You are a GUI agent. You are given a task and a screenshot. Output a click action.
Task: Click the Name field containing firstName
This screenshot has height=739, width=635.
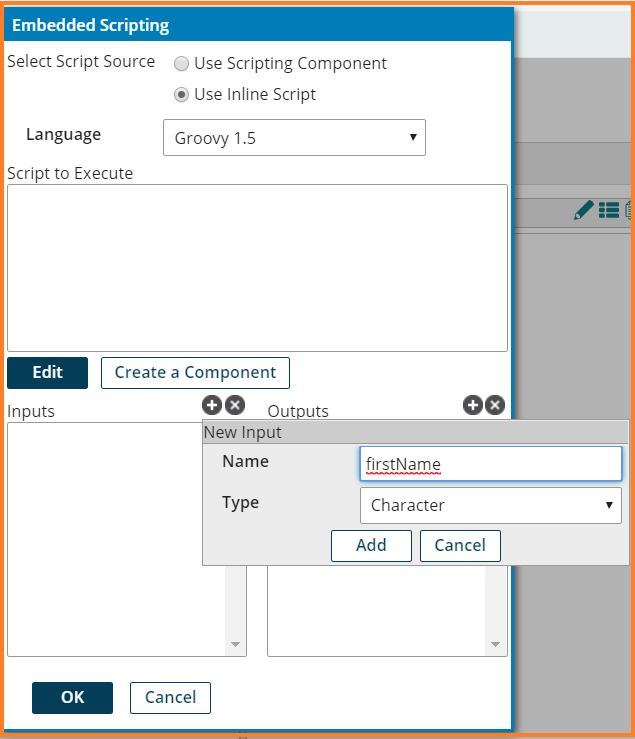point(490,464)
